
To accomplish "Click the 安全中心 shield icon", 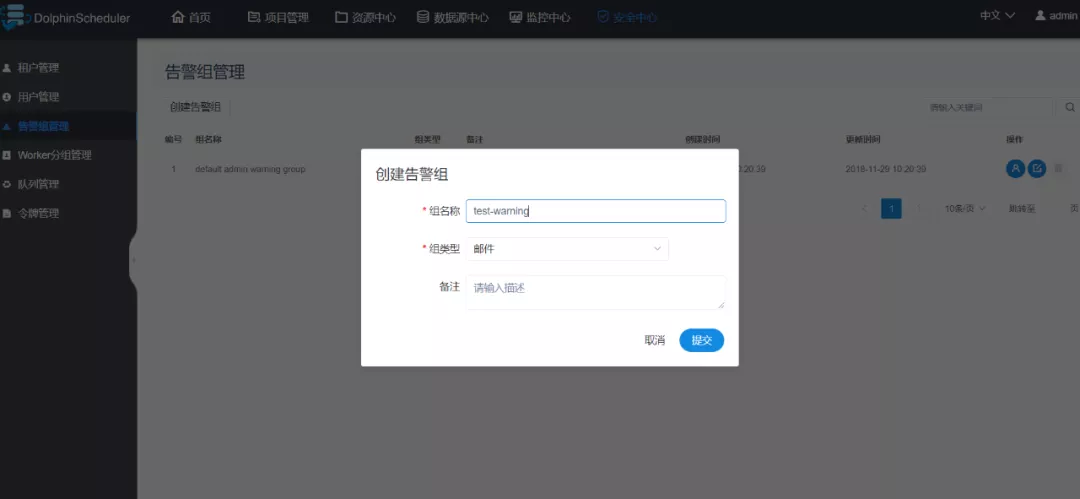I will 603,17.
